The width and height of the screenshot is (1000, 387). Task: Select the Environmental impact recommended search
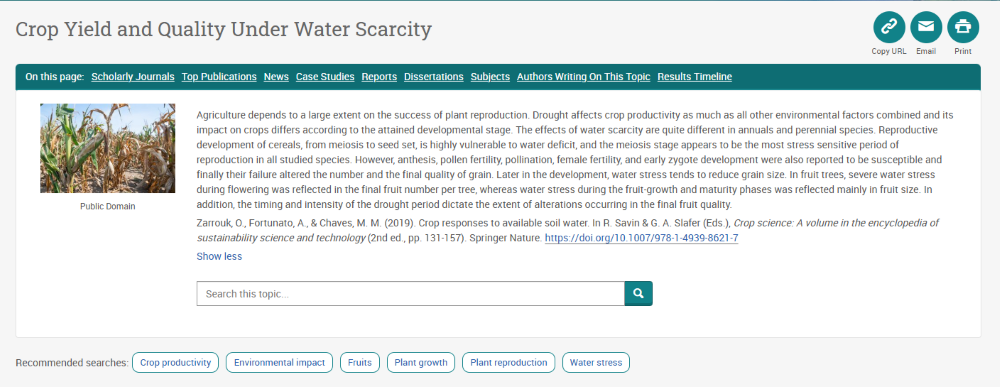279,363
